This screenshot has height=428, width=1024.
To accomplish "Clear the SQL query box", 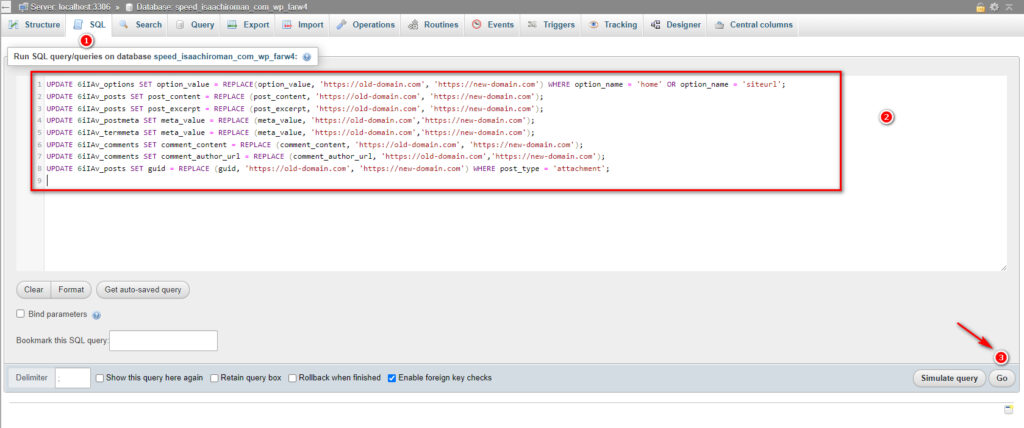I will pos(33,289).
